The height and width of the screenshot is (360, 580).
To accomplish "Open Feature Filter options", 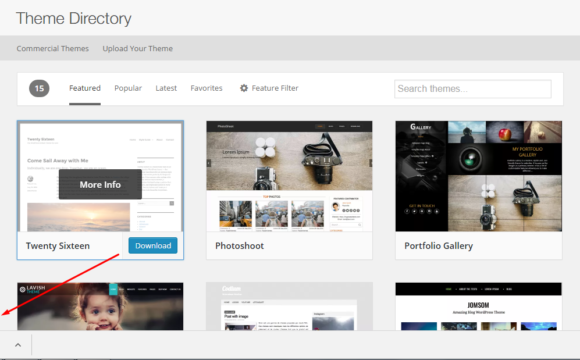I will pyautogui.click(x=269, y=88).
